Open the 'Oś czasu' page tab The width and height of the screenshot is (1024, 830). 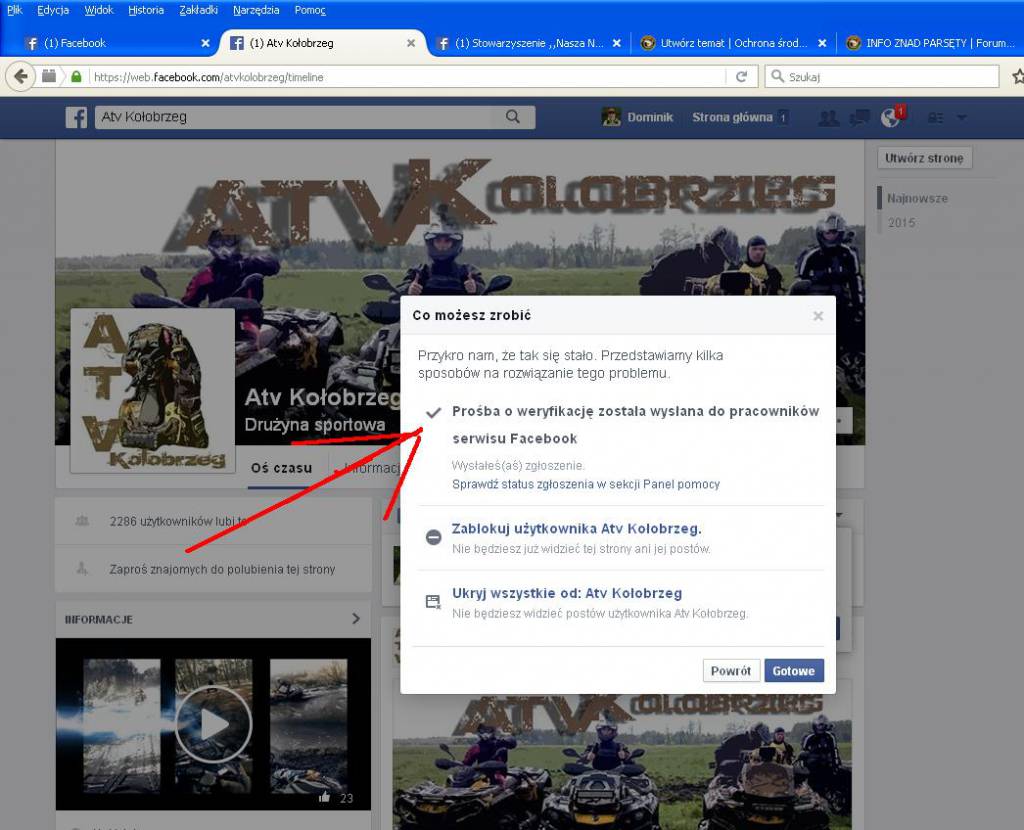281,468
